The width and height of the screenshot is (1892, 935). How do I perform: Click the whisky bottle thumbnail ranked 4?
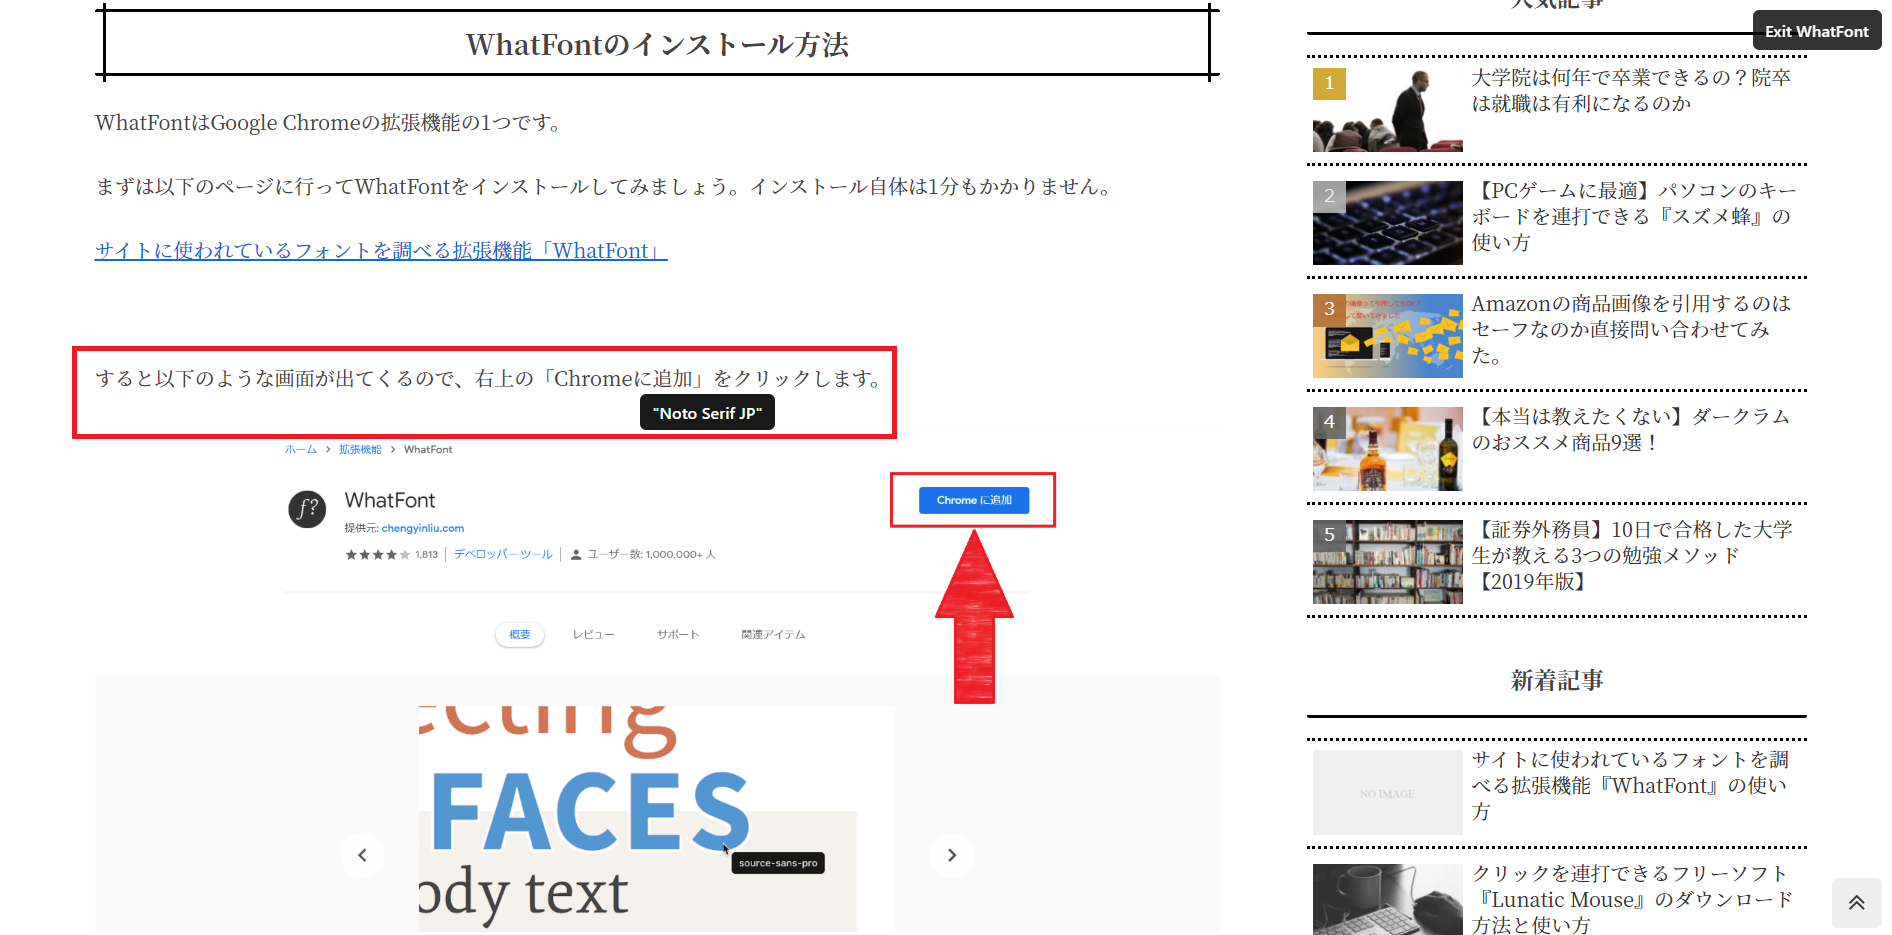click(1387, 448)
